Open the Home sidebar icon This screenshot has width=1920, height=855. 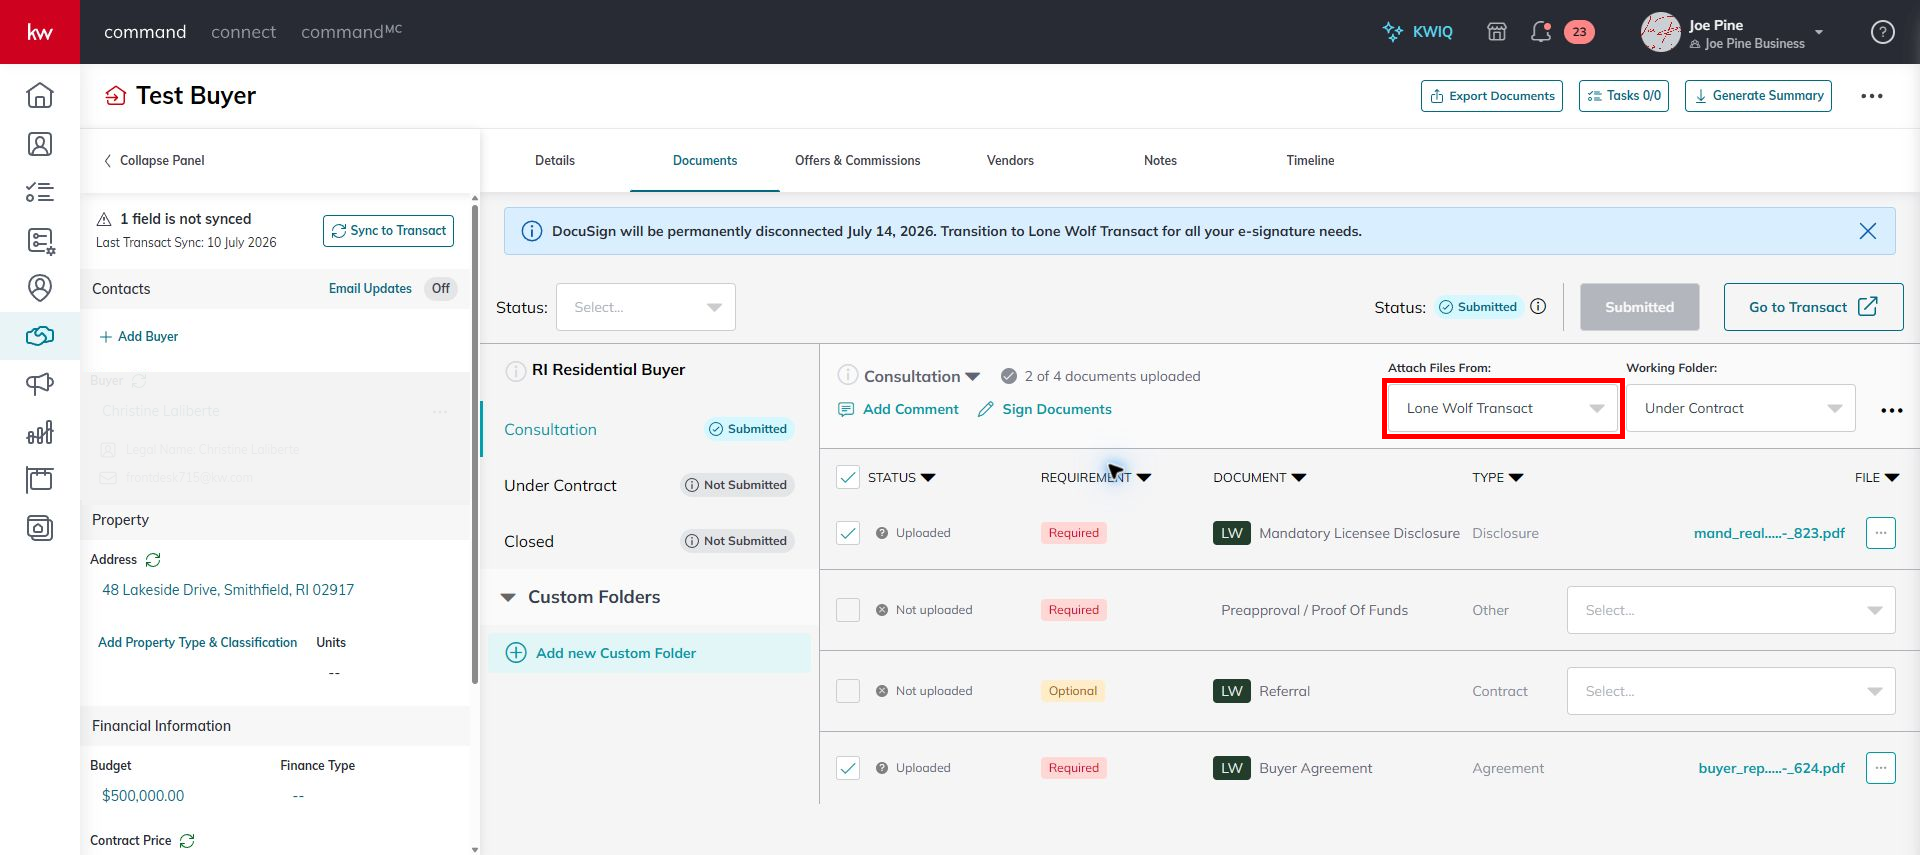pyautogui.click(x=40, y=96)
